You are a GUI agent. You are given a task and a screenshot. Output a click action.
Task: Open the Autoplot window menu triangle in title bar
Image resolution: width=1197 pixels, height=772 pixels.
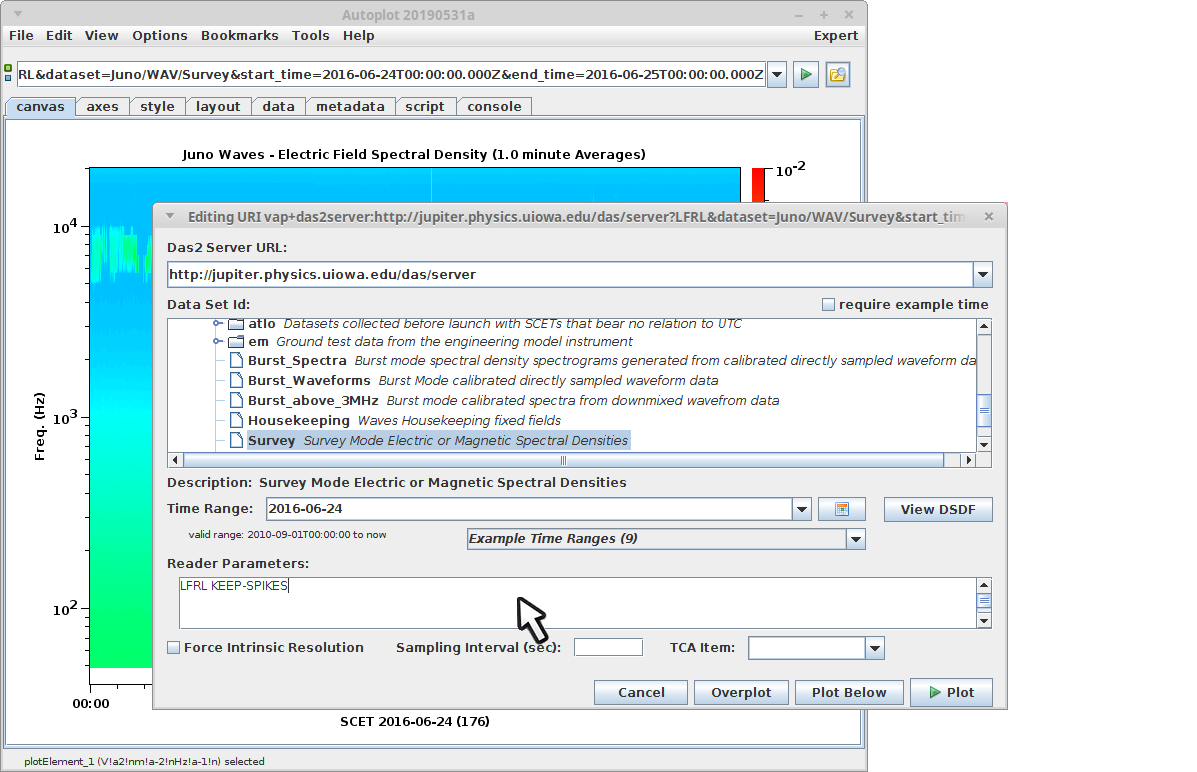tap(18, 15)
